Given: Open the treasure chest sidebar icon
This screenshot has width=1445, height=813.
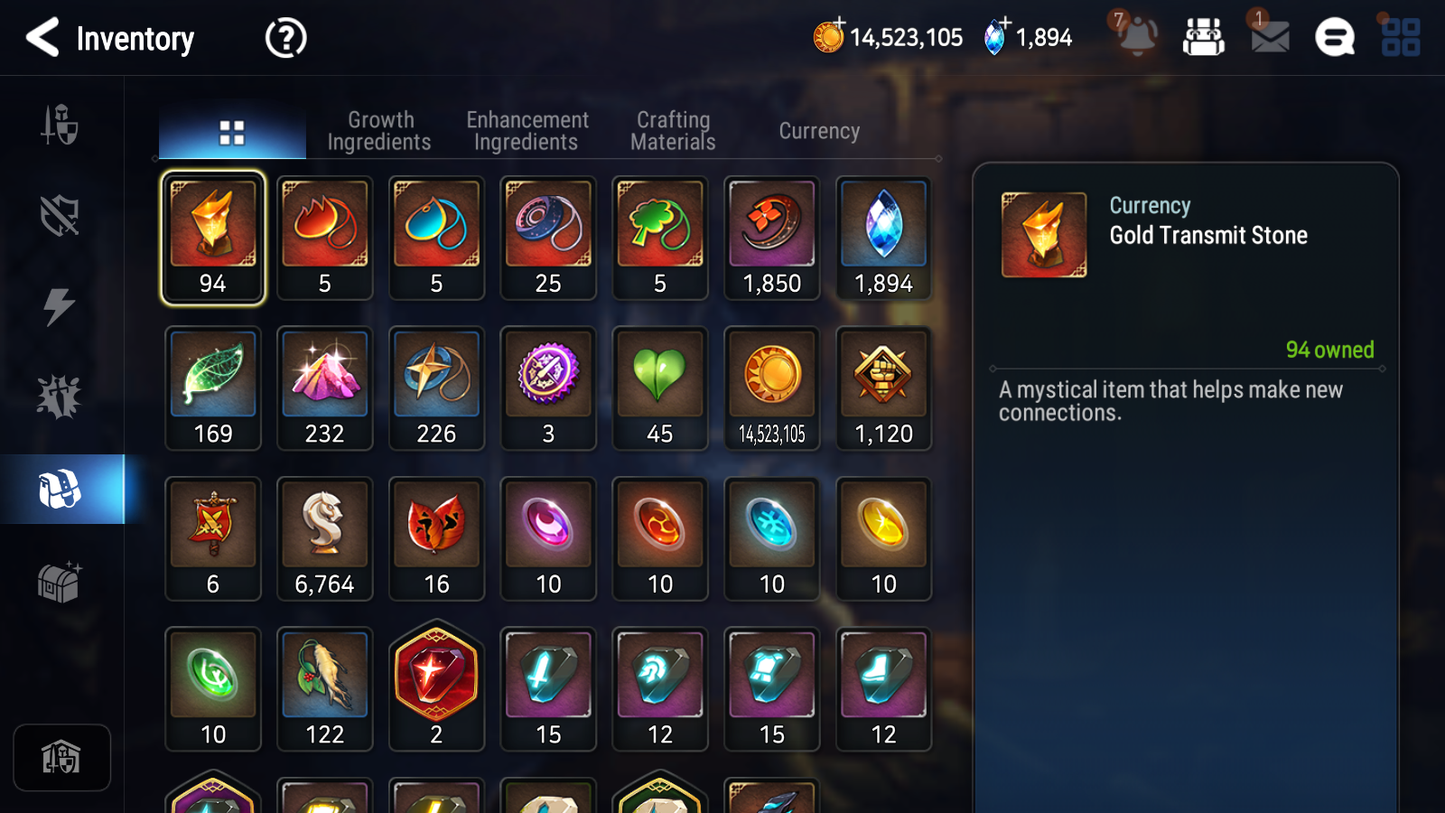Looking at the screenshot, I should (x=59, y=582).
